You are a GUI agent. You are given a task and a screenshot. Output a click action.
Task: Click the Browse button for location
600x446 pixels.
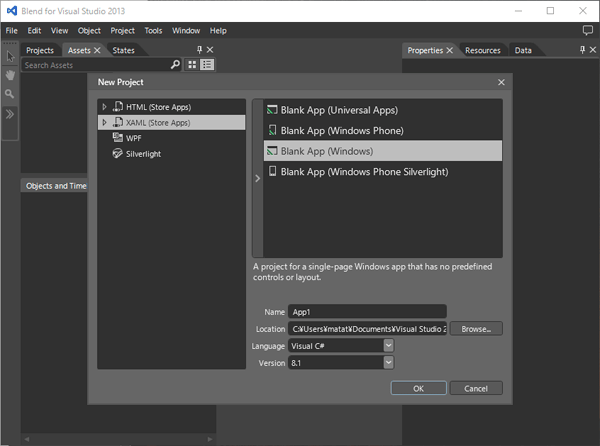(x=476, y=329)
